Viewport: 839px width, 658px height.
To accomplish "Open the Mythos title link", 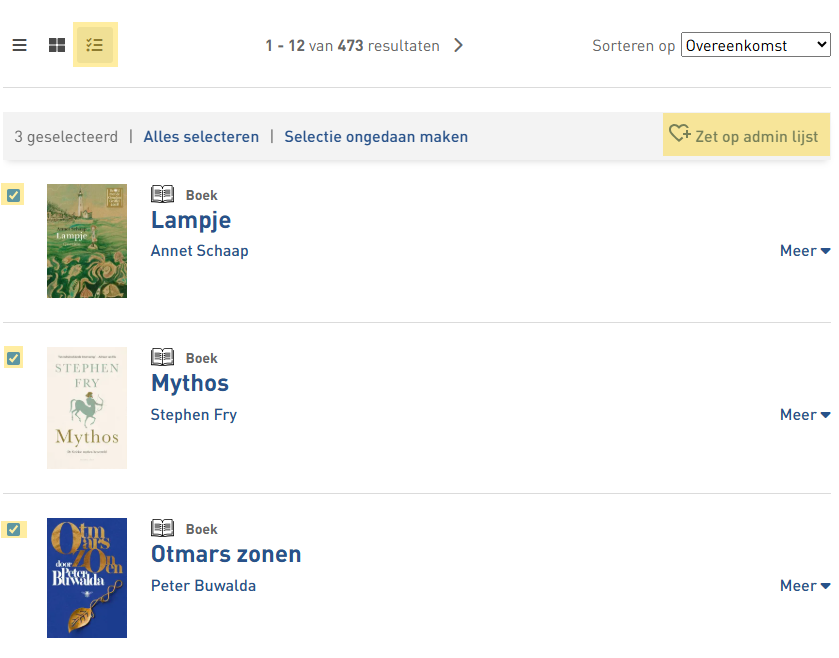I will [190, 383].
